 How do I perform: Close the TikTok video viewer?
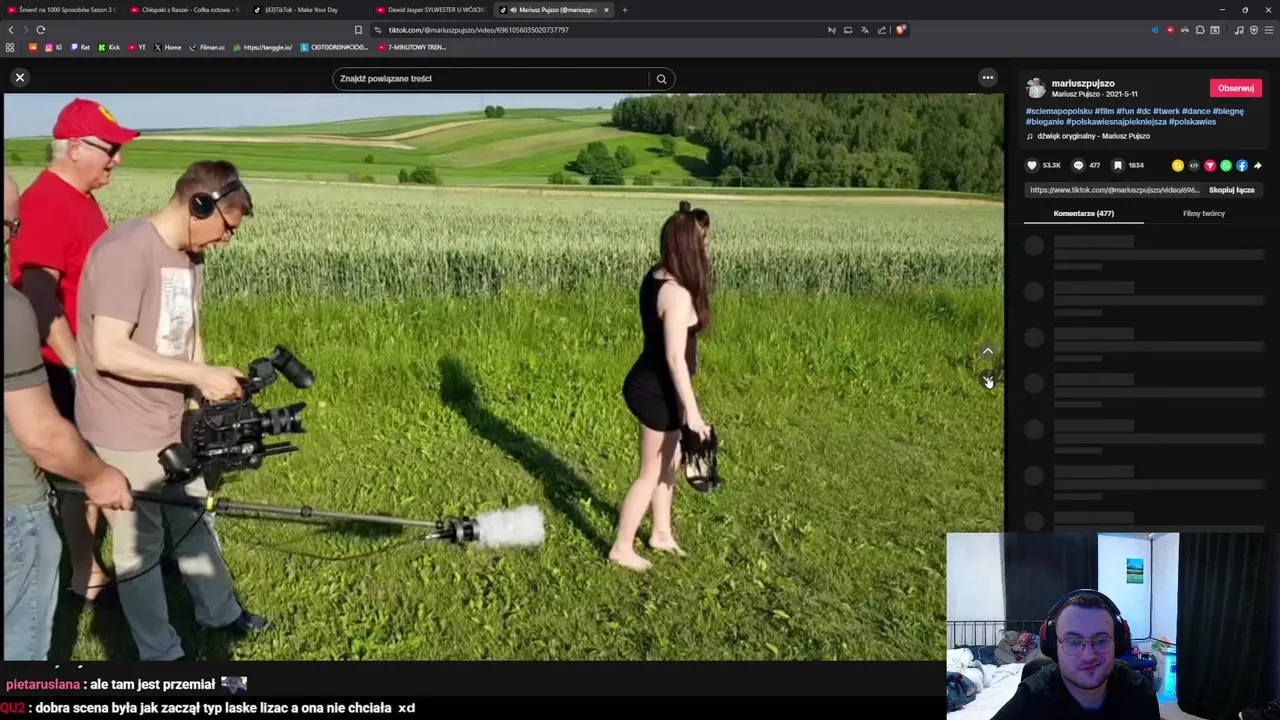click(19, 77)
